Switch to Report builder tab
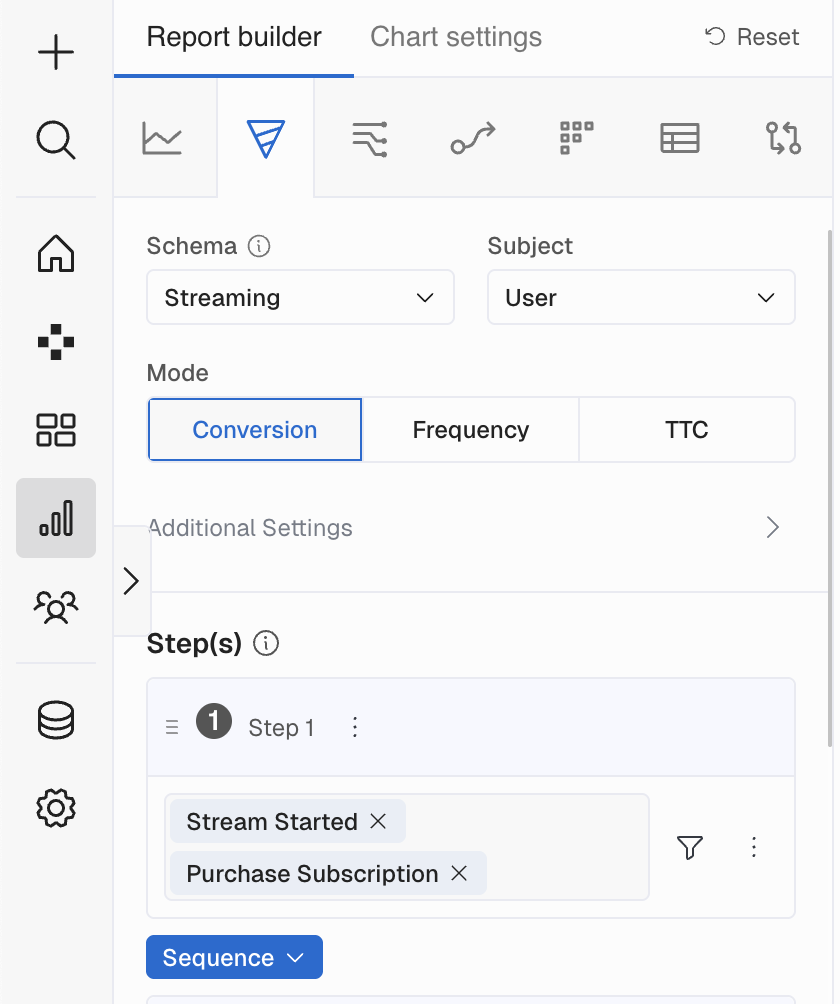The height and width of the screenshot is (1004, 840). [x=234, y=37]
